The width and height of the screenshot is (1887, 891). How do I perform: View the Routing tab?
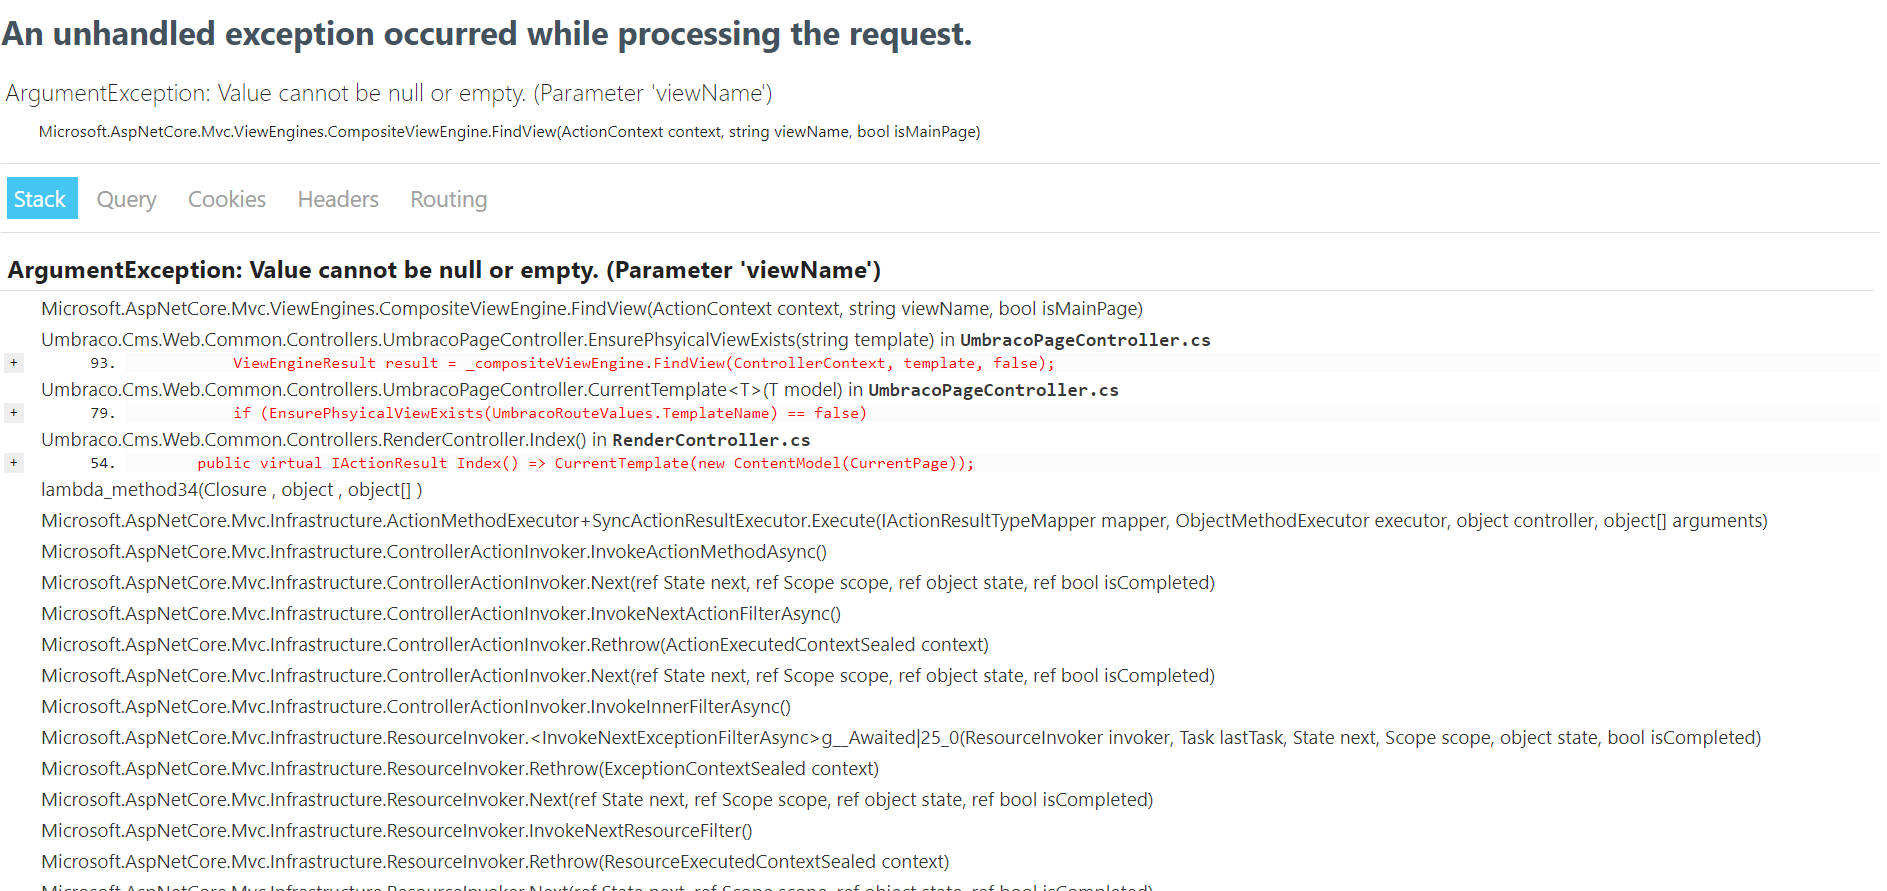coord(447,198)
